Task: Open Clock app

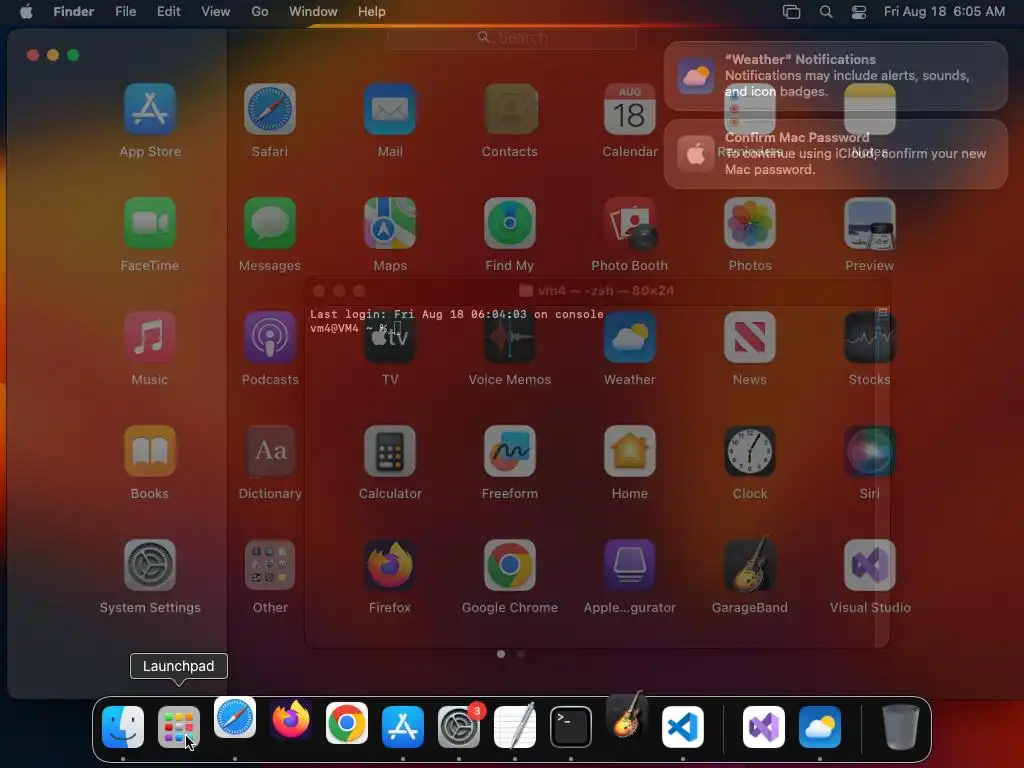Action: pyautogui.click(x=750, y=451)
